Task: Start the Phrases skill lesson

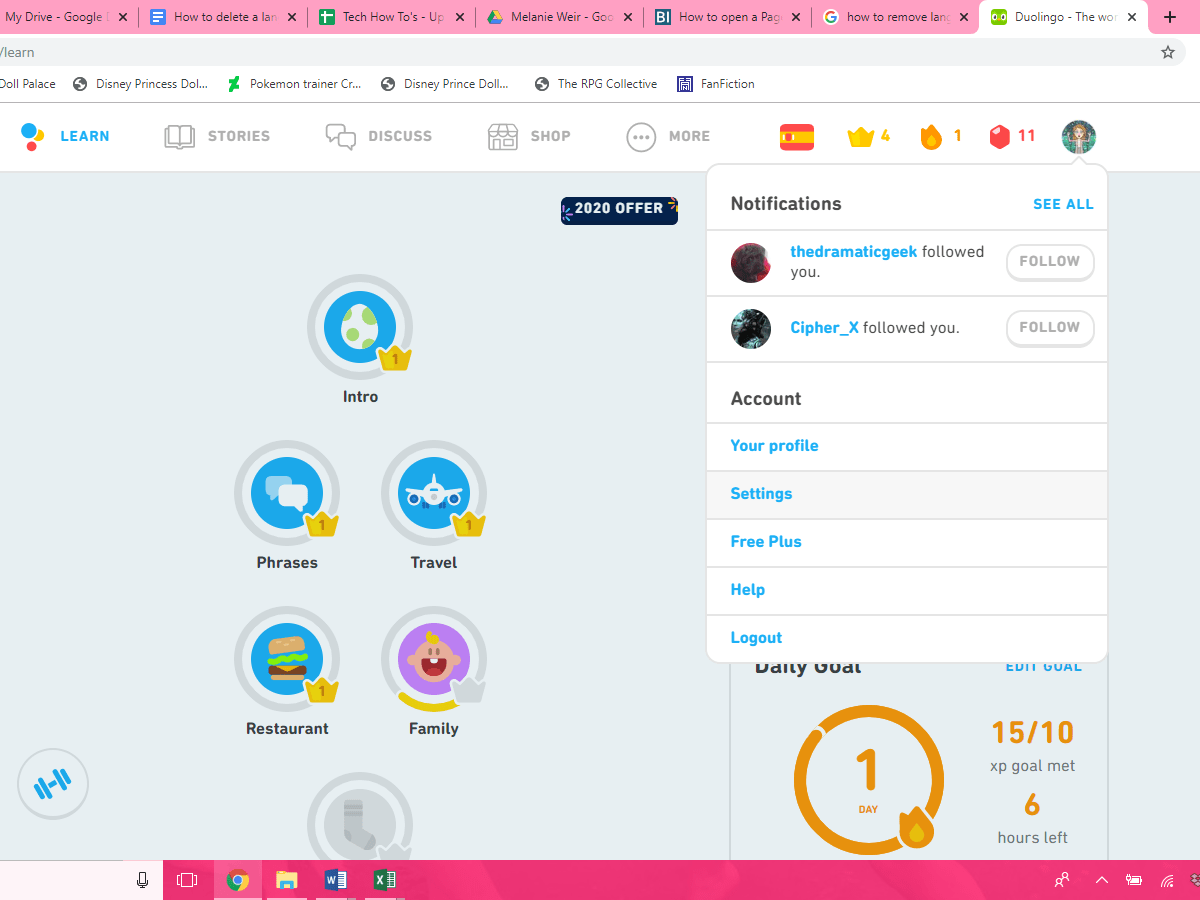Action: pos(287,493)
